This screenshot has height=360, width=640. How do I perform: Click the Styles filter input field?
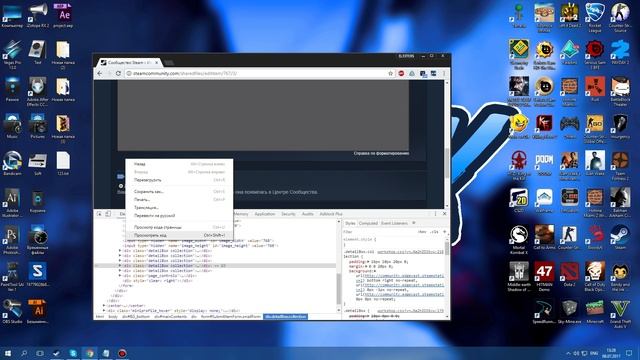(x=378, y=232)
